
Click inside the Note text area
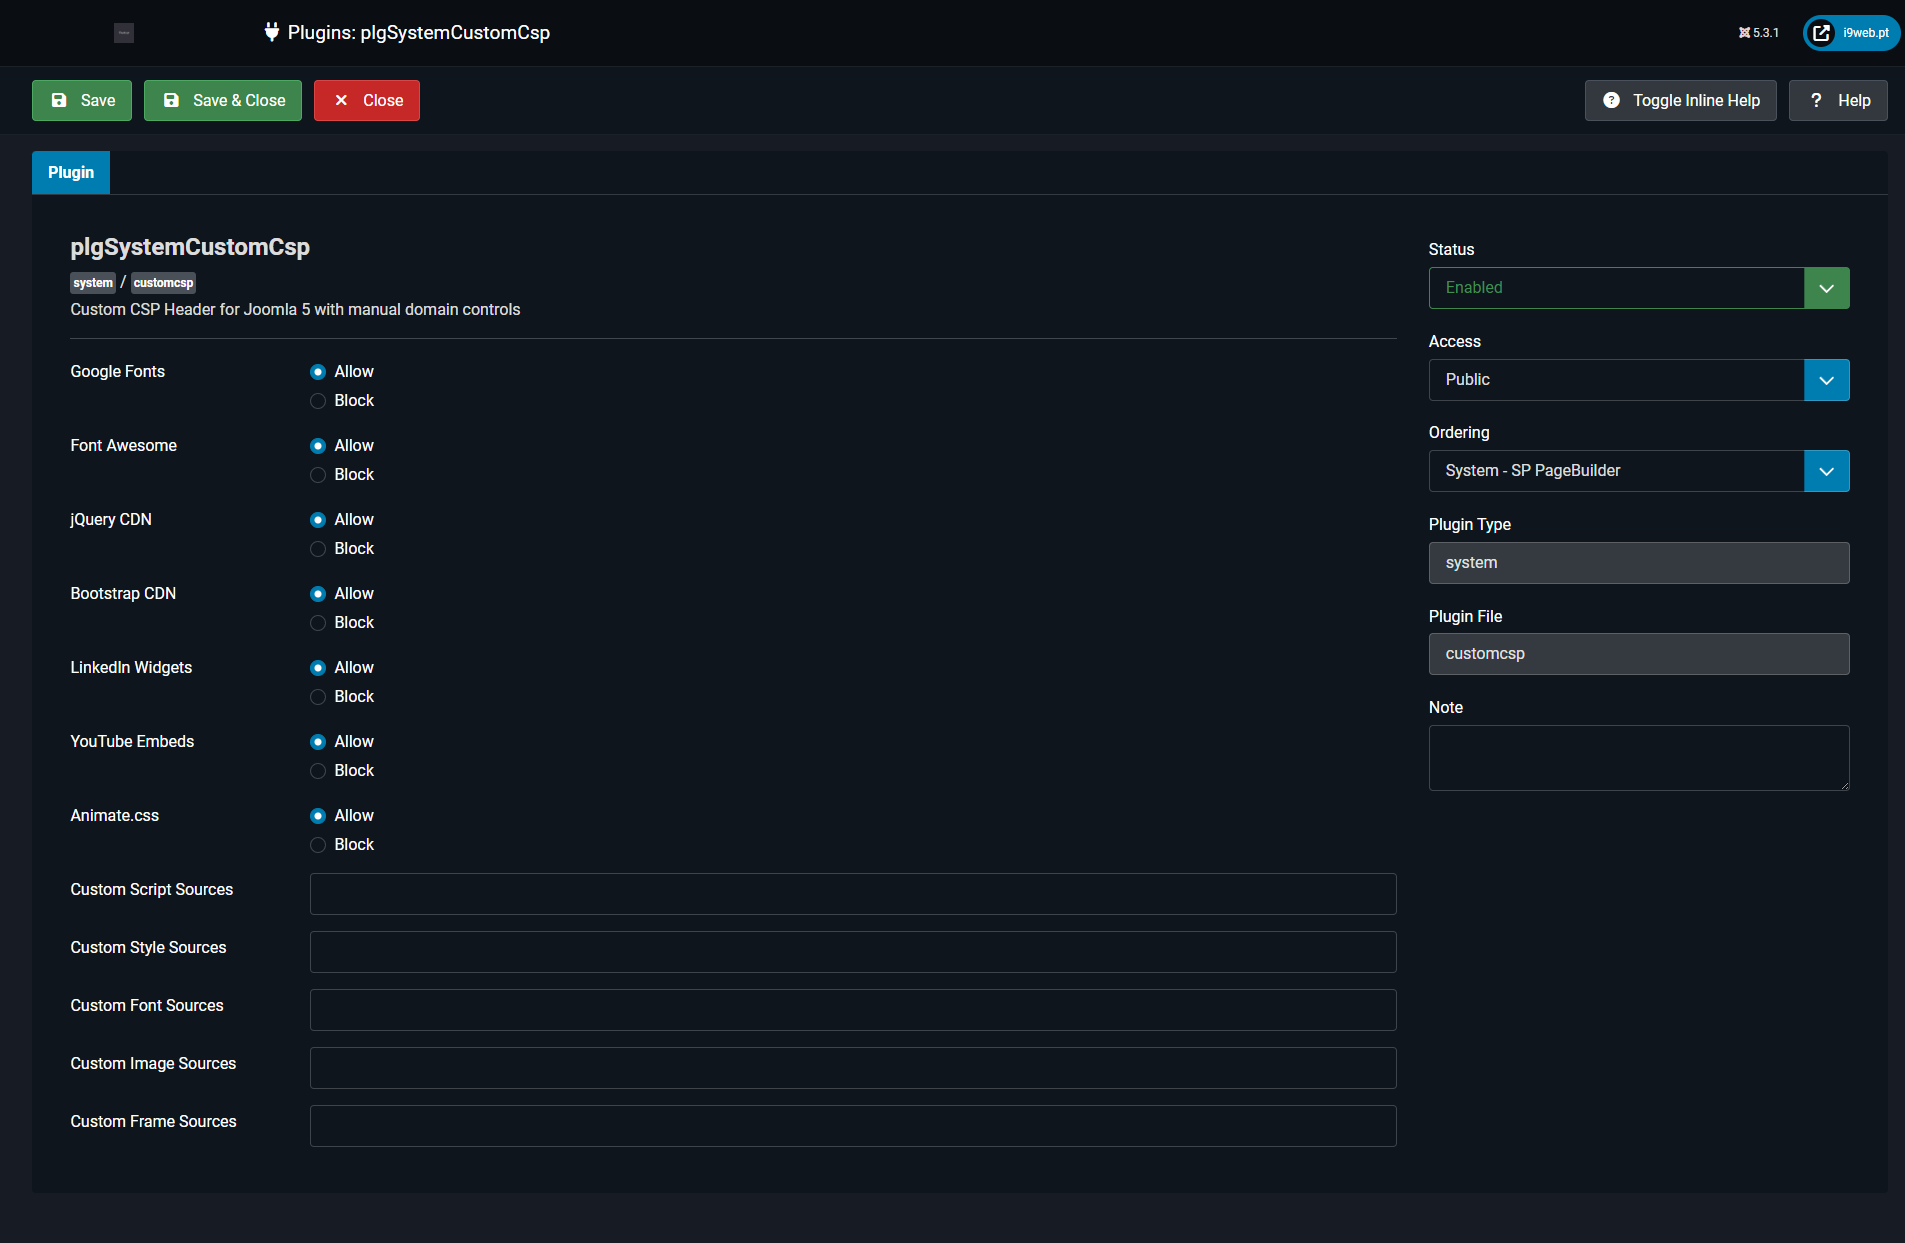(1638, 757)
